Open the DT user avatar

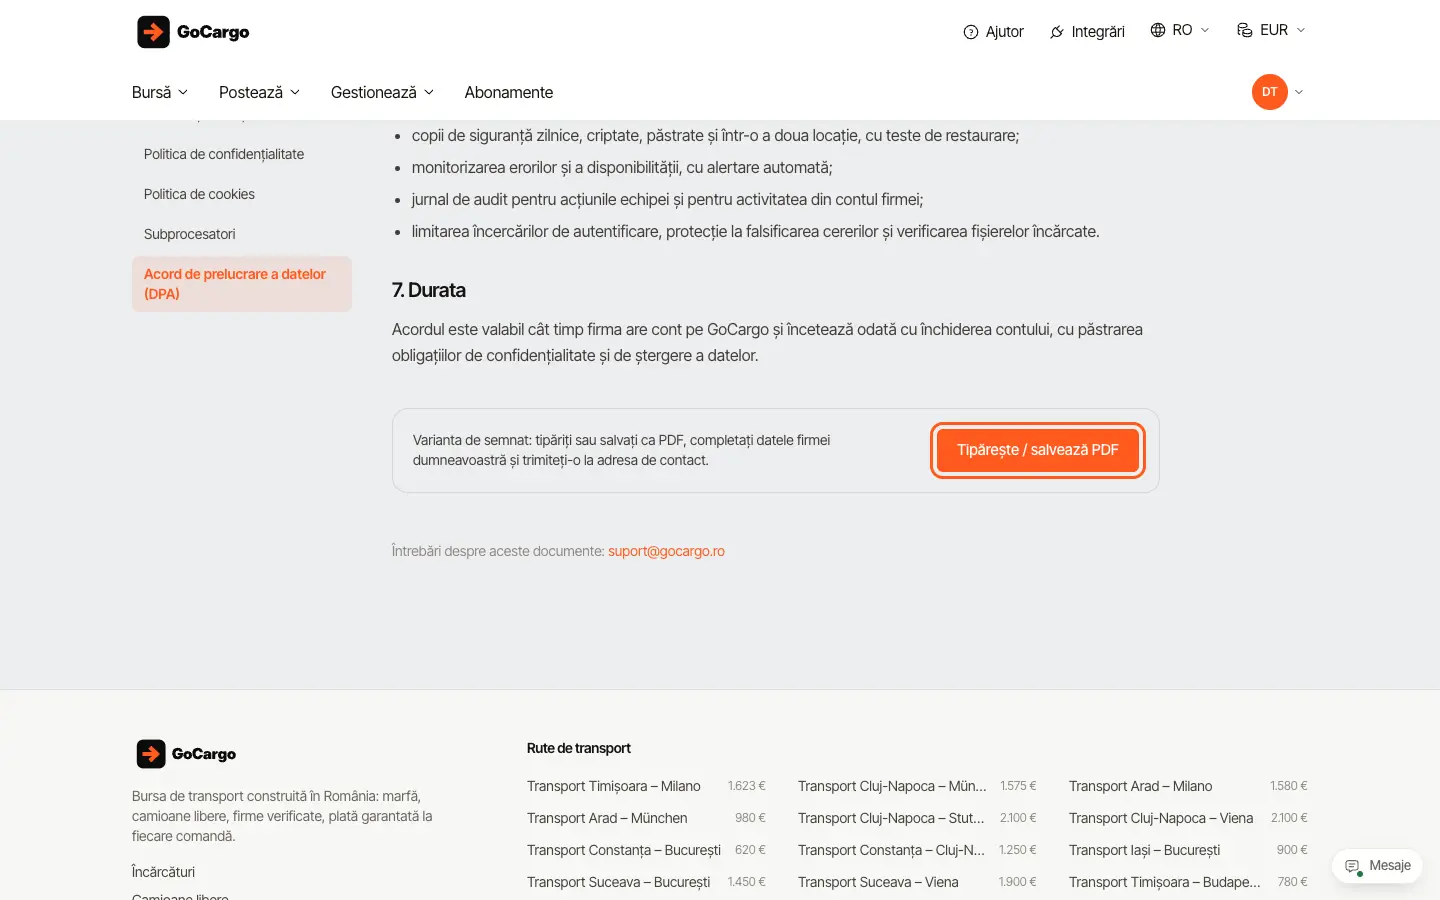[x=1270, y=92]
